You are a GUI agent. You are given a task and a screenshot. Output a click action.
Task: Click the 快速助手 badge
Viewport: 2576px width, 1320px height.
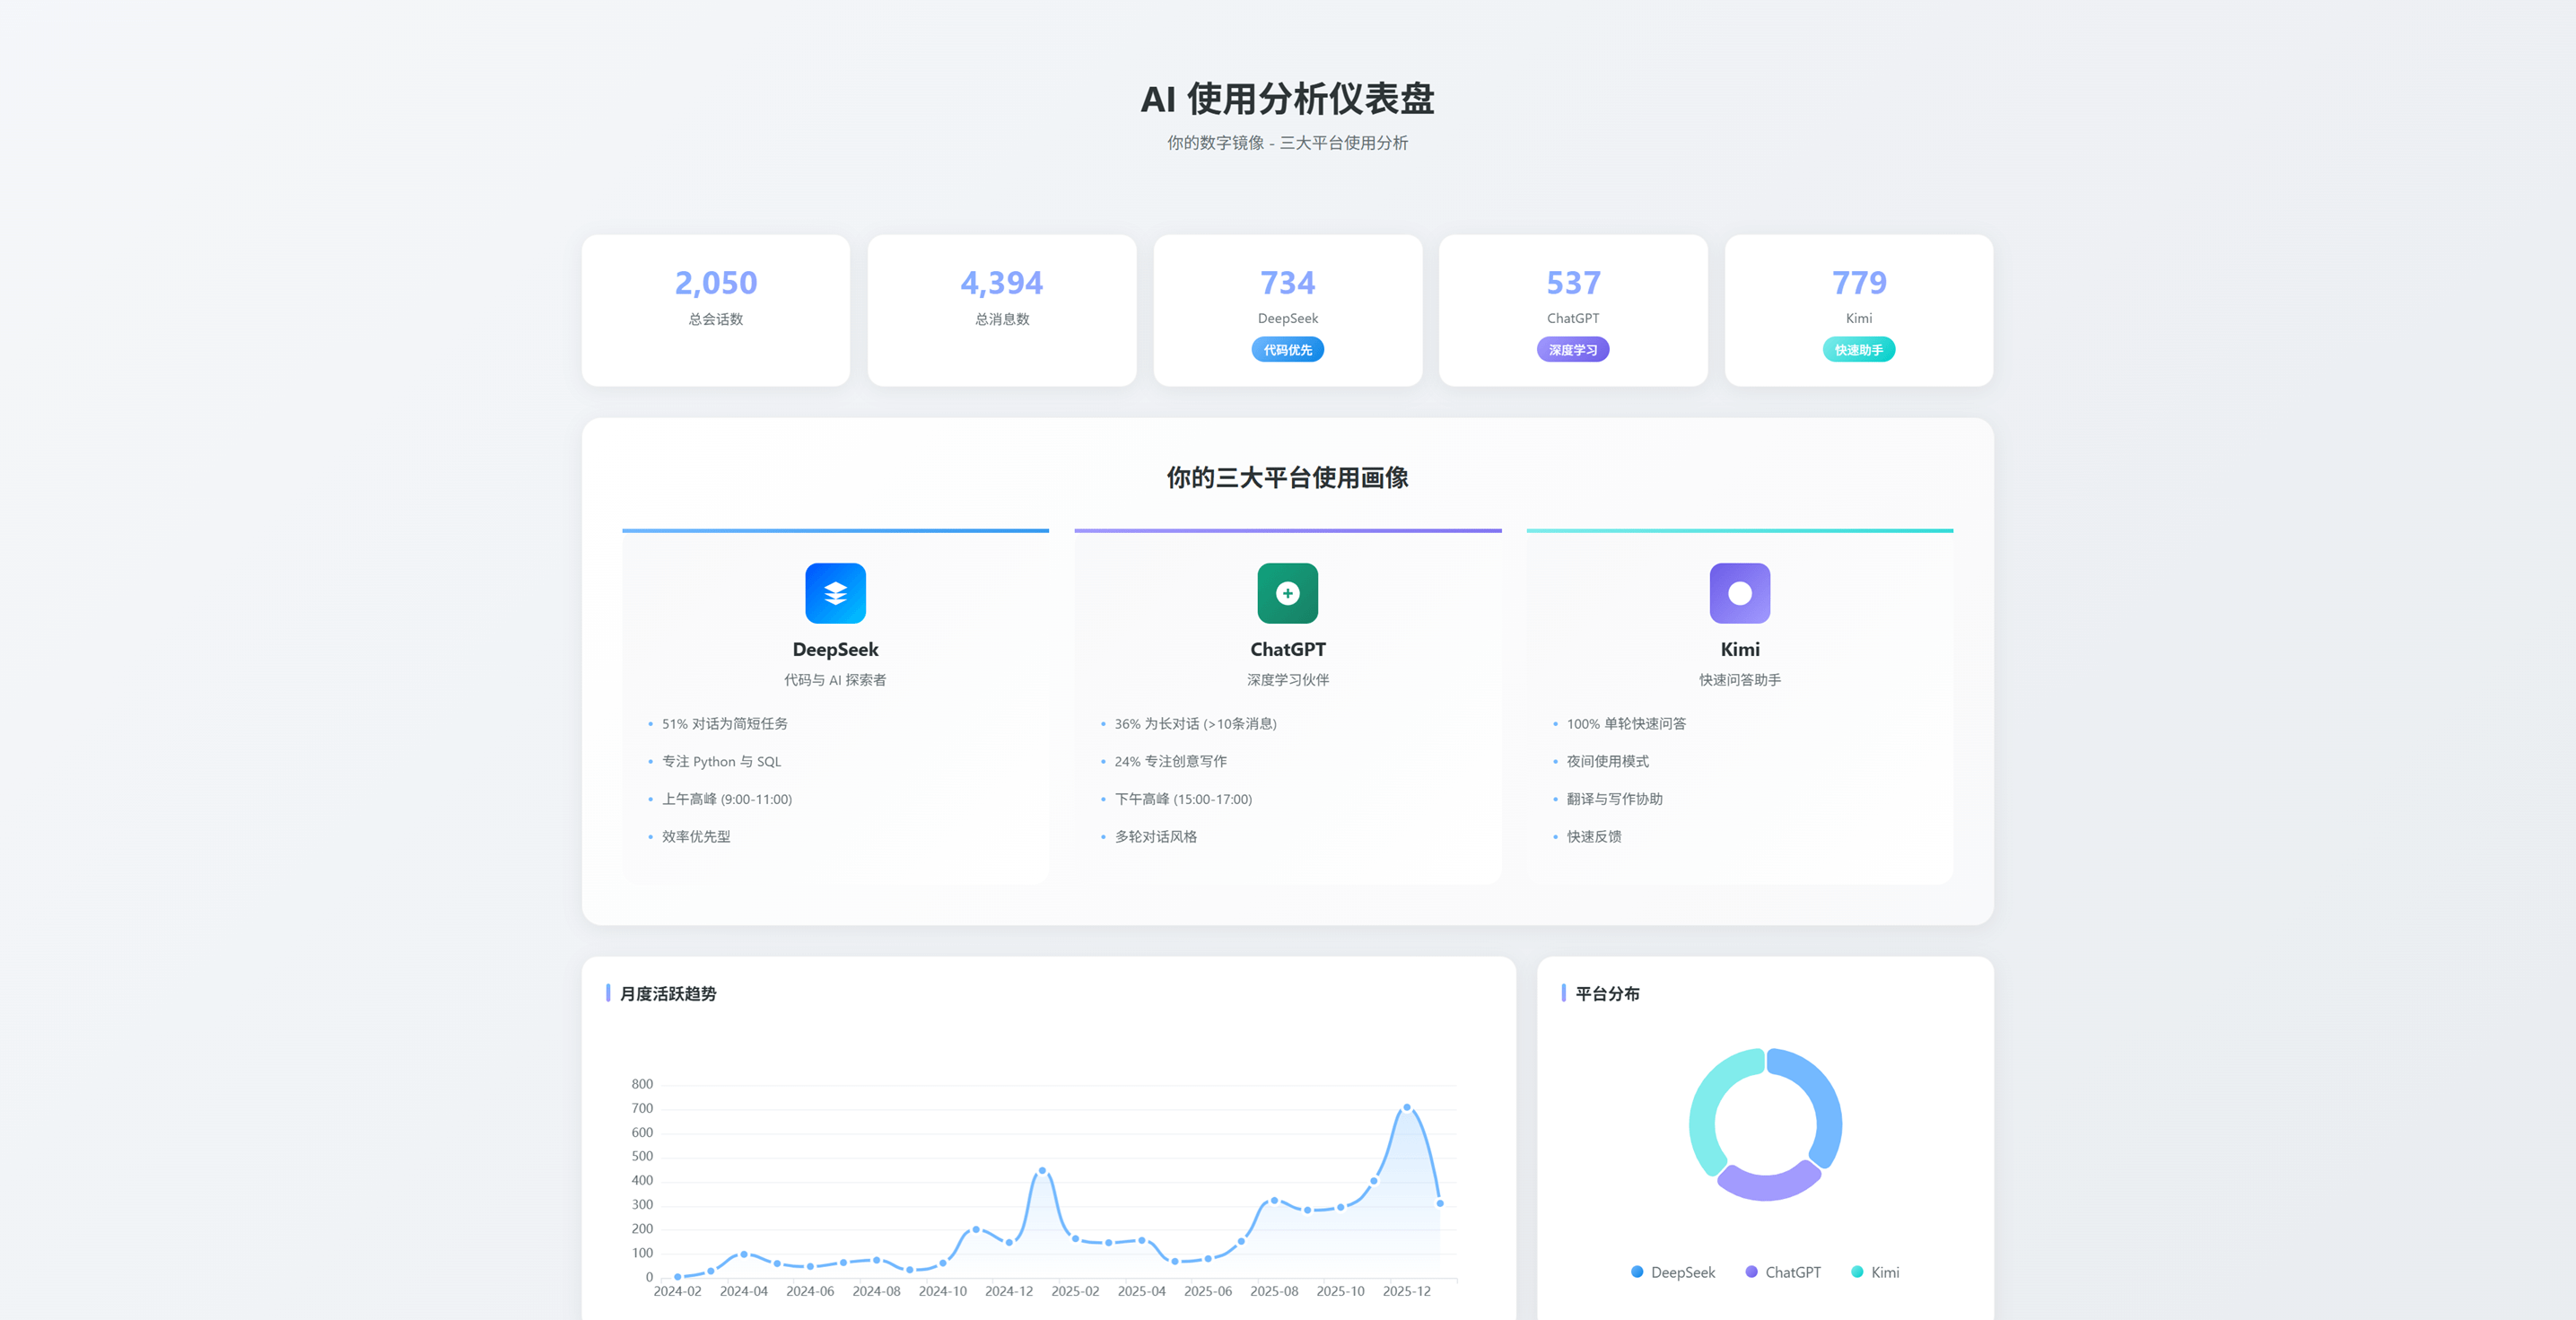pos(1858,350)
